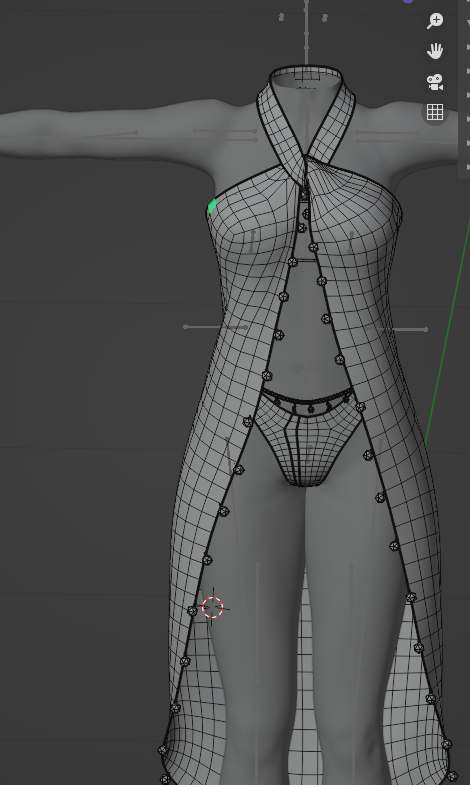
Task: Click the topmost button sphere below the neckline knot
Action: coord(305,194)
